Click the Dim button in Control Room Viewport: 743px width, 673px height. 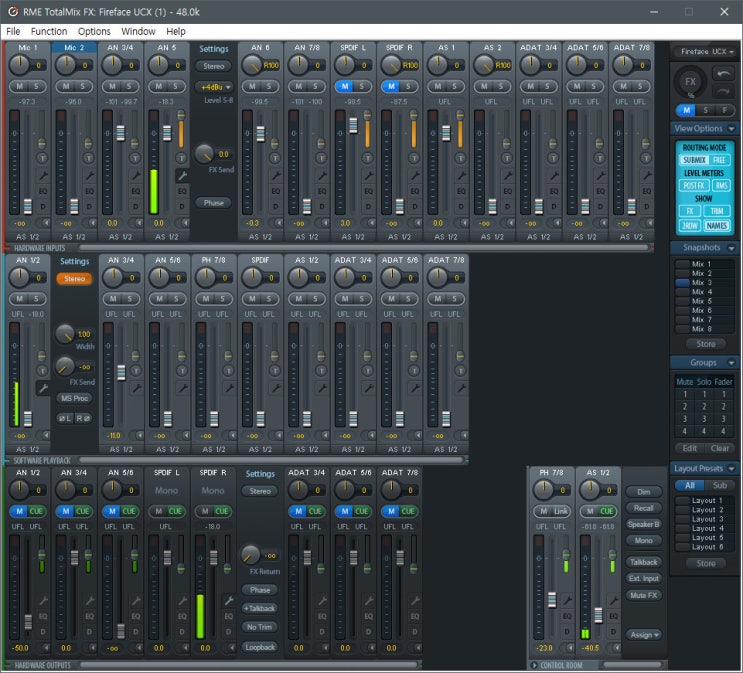[x=643, y=492]
